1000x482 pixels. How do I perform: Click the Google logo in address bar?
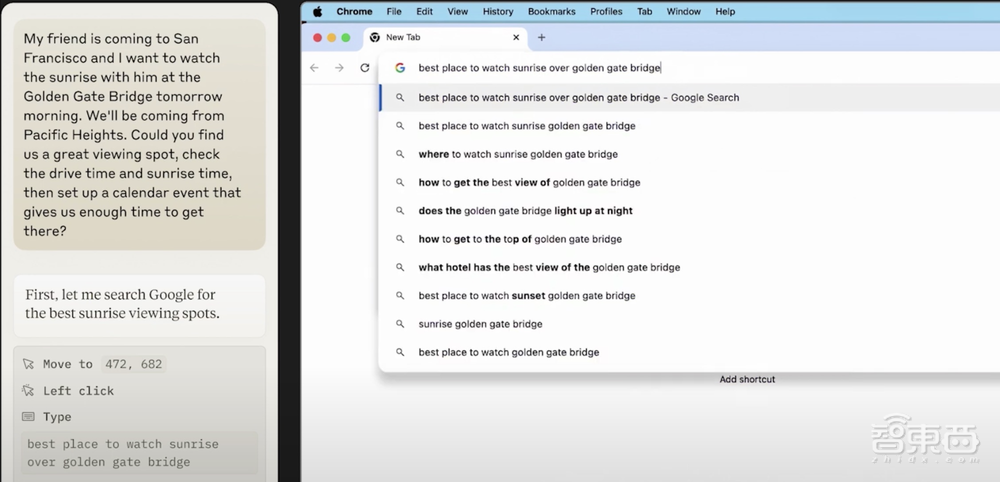pos(400,68)
